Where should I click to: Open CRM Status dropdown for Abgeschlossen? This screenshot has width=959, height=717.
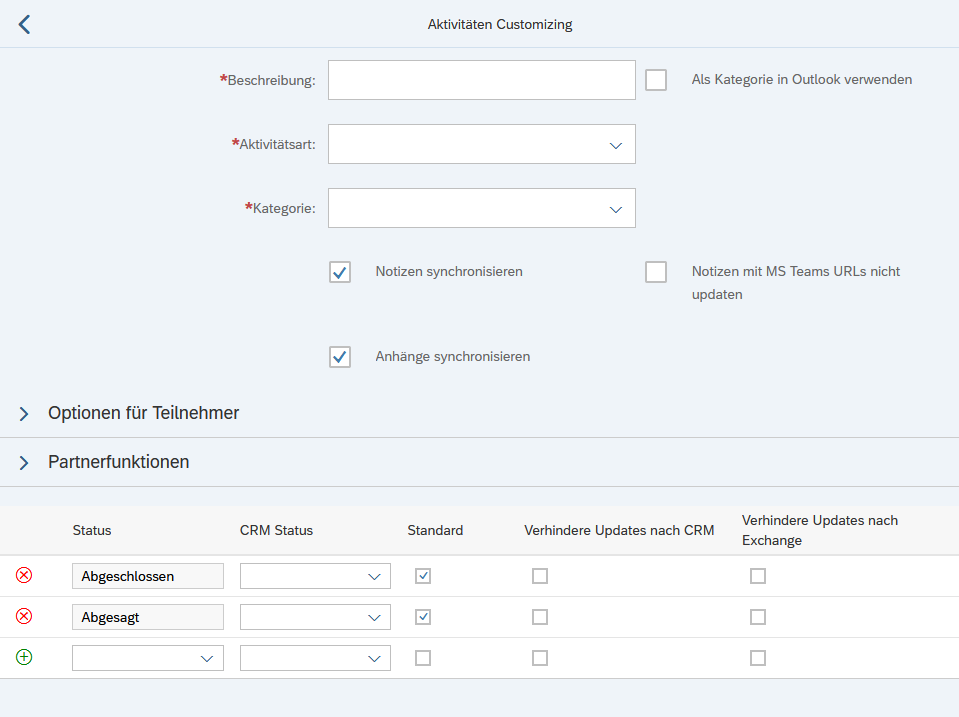[x=374, y=576]
